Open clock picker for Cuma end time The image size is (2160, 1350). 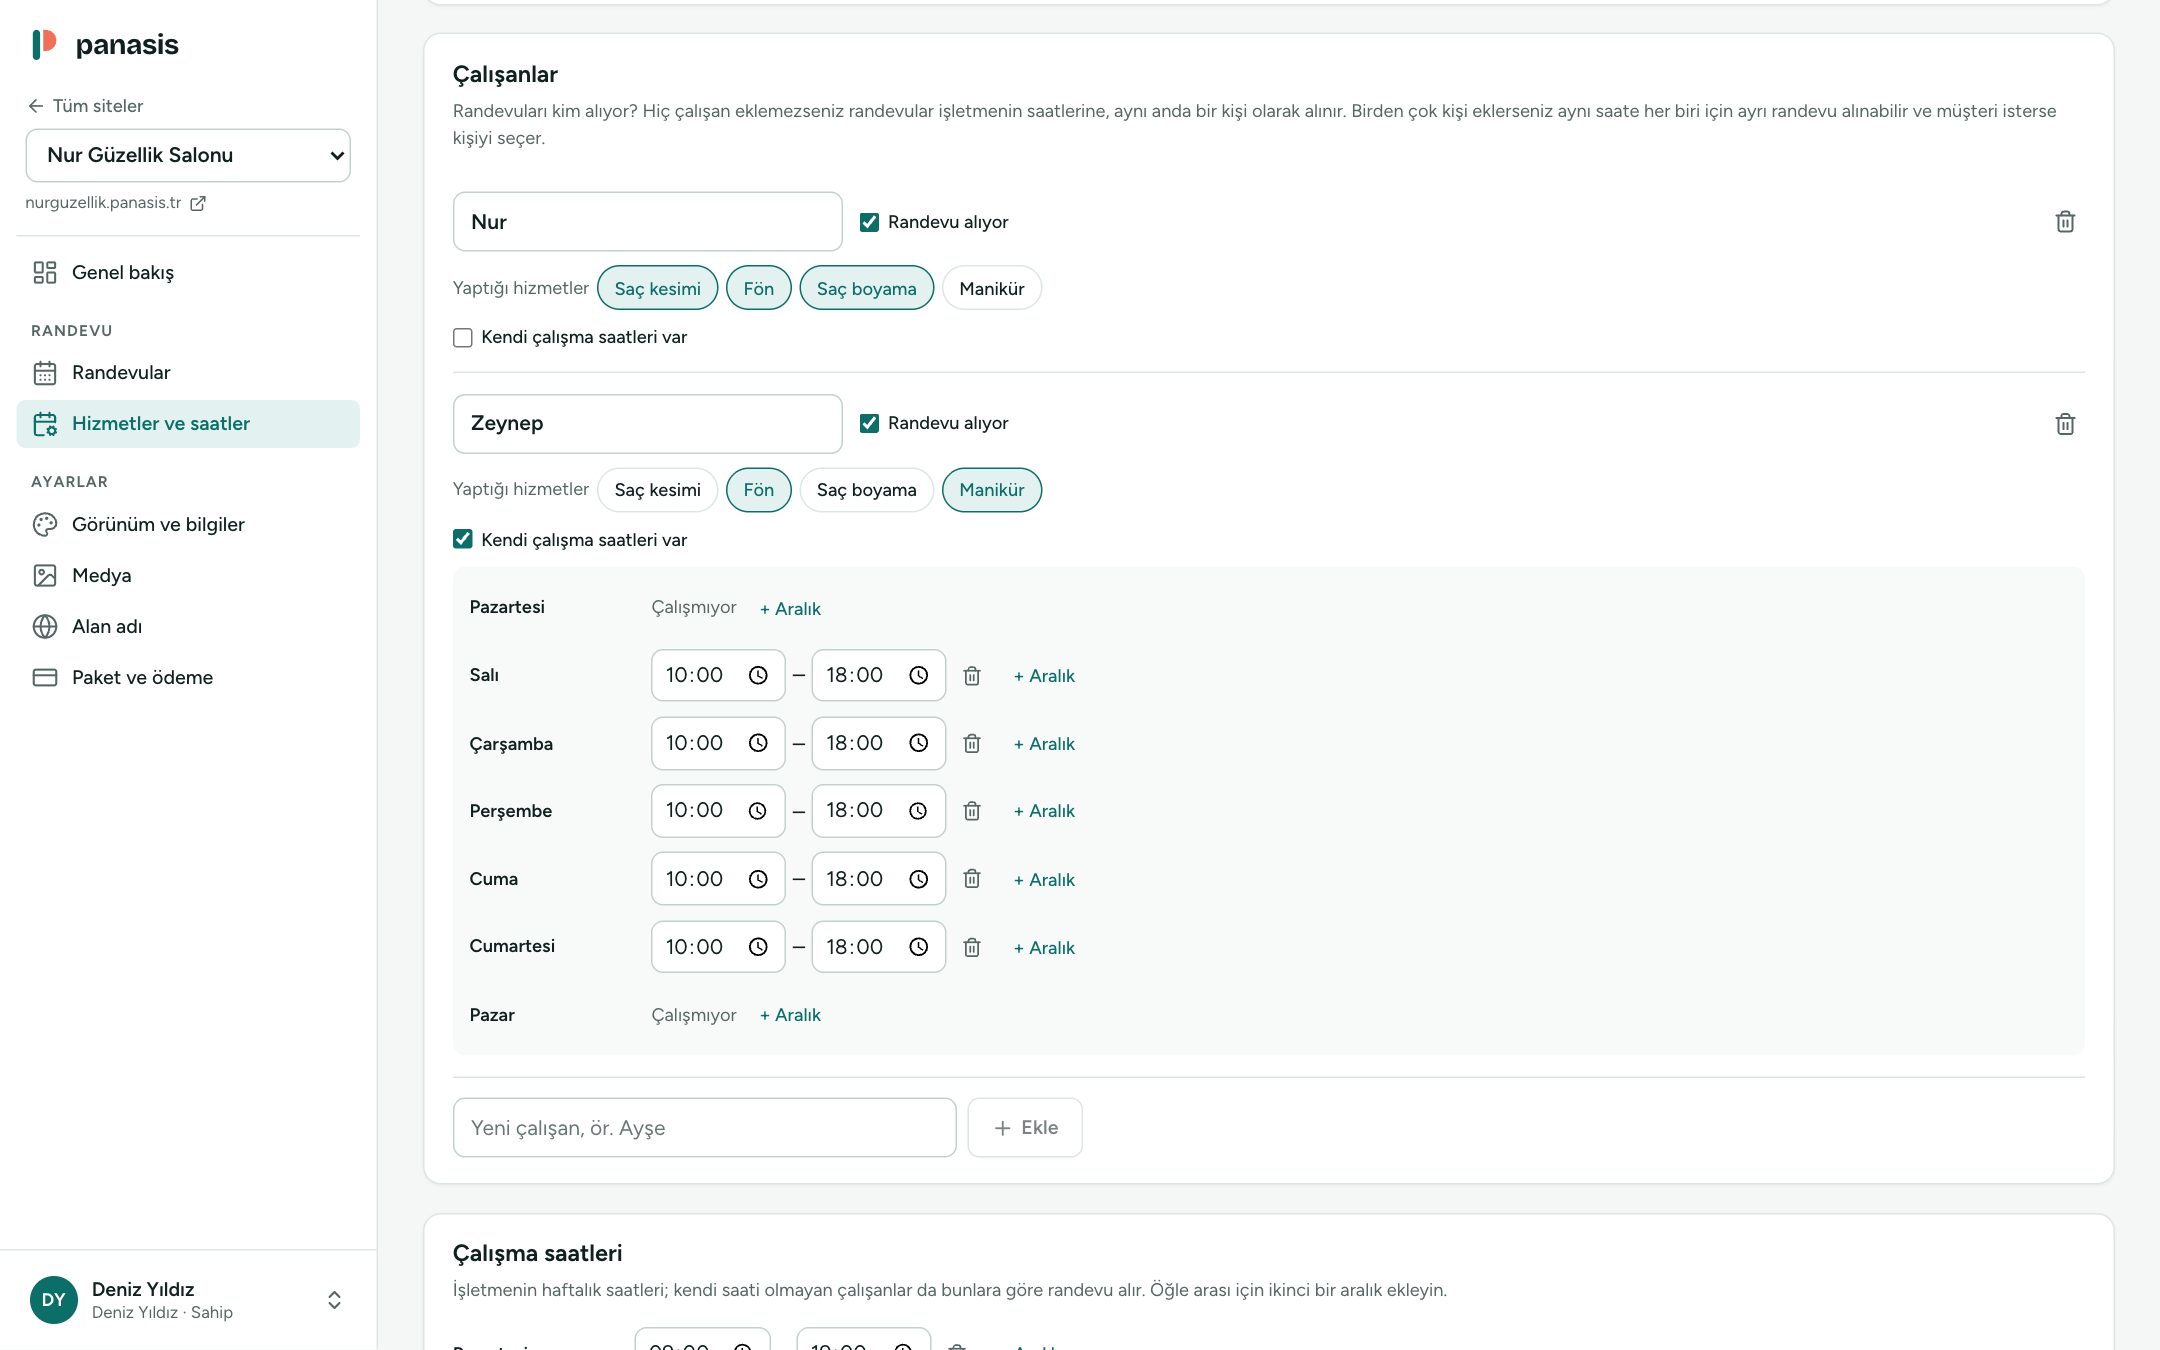coord(919,879)
